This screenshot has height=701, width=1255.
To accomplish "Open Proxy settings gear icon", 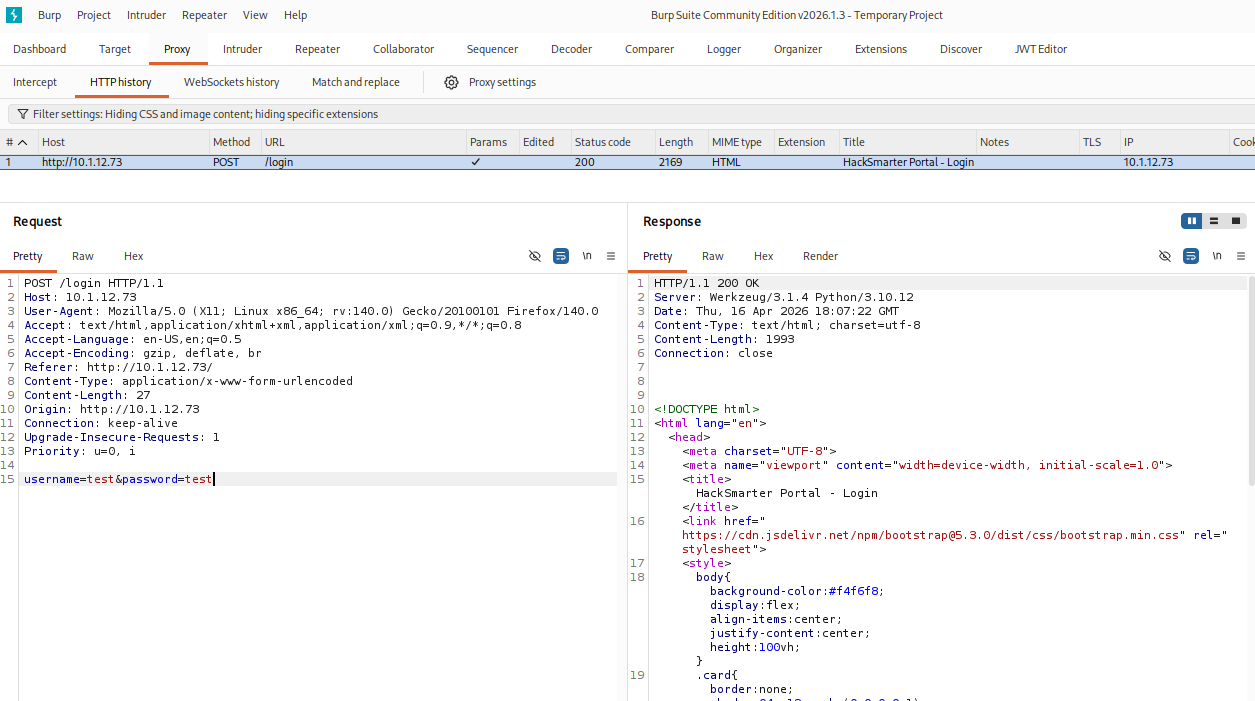I will (x=452, y=82).
